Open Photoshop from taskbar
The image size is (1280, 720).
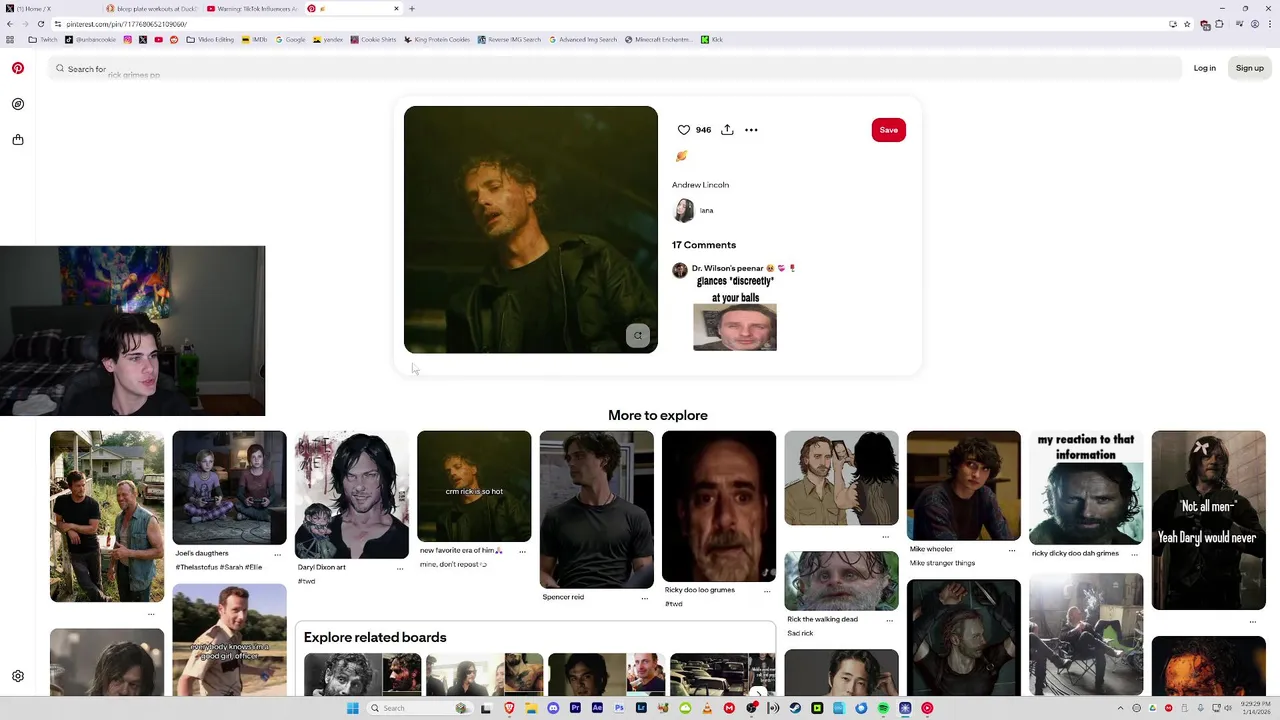pyautogui.click(x=619, y=708)
